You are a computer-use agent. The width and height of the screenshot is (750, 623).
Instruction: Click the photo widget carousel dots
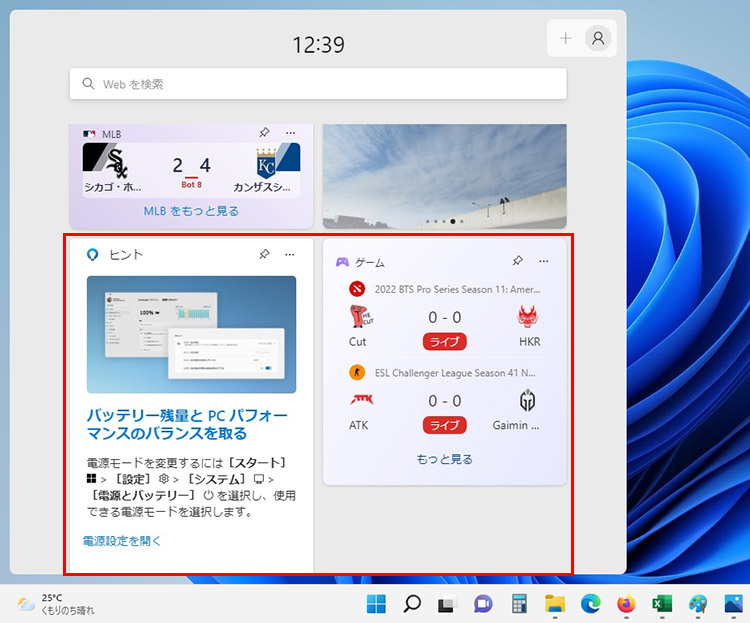pyautogui.click(x=444, y=220)
